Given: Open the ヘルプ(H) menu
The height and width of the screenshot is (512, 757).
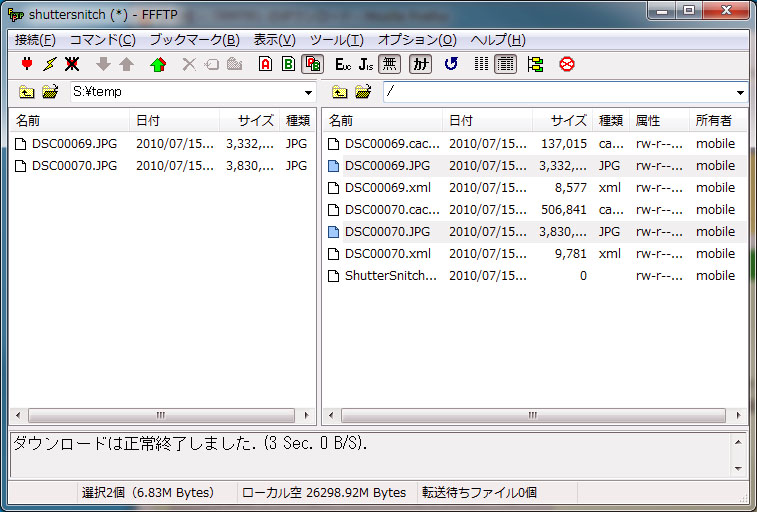Looking at the screenshot, I should 498,40.
